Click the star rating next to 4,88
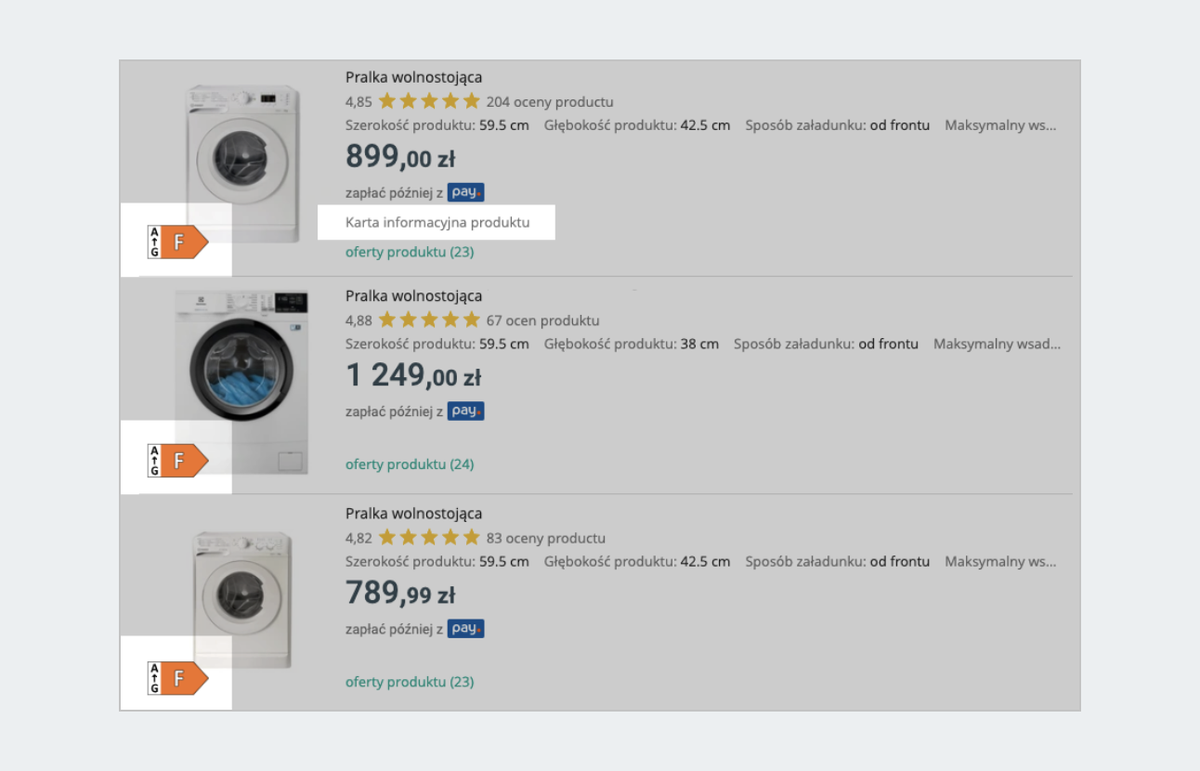This screenshot has height=771, width=1200. click(429, 321)
